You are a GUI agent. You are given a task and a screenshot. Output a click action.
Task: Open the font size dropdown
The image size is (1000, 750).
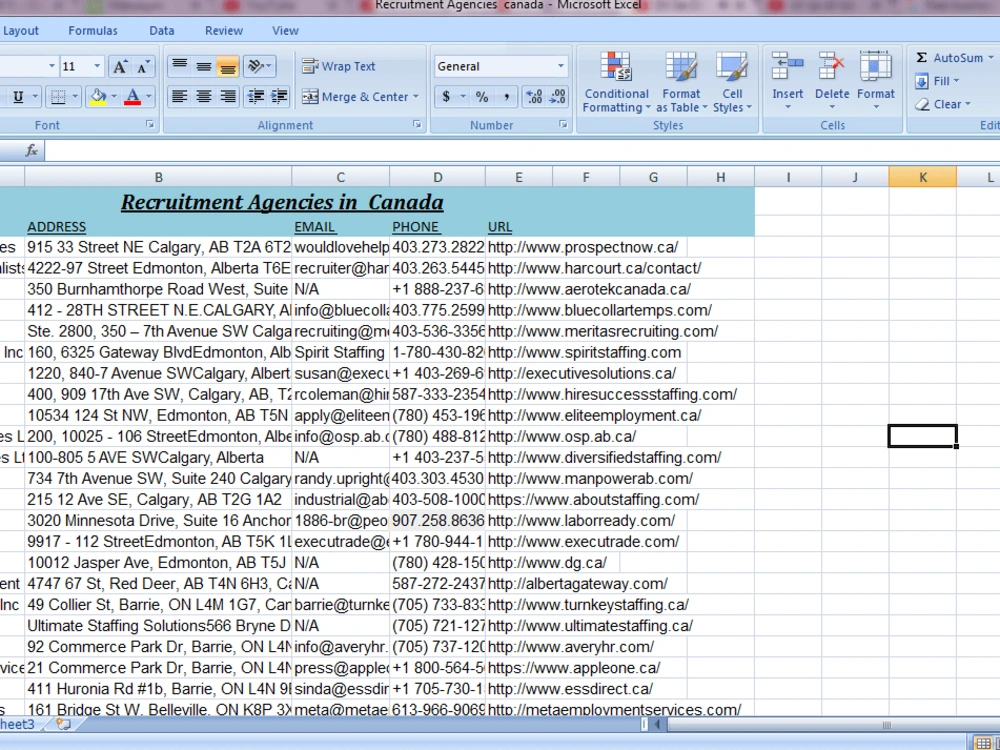[97, 66]
